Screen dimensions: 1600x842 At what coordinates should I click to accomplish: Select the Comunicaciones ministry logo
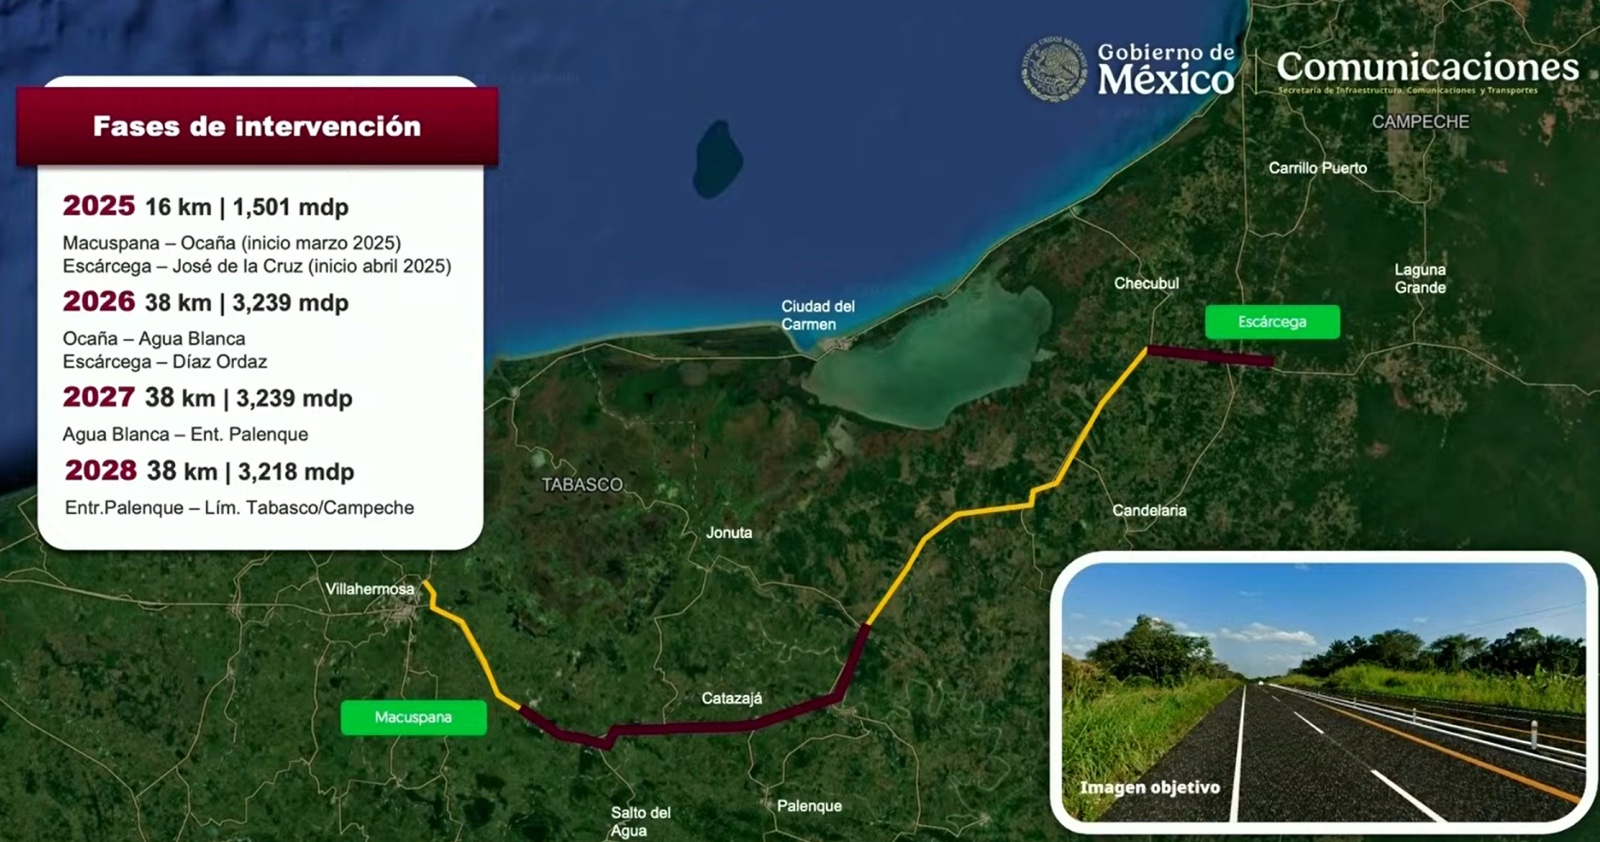click(x=1427, y=70)
